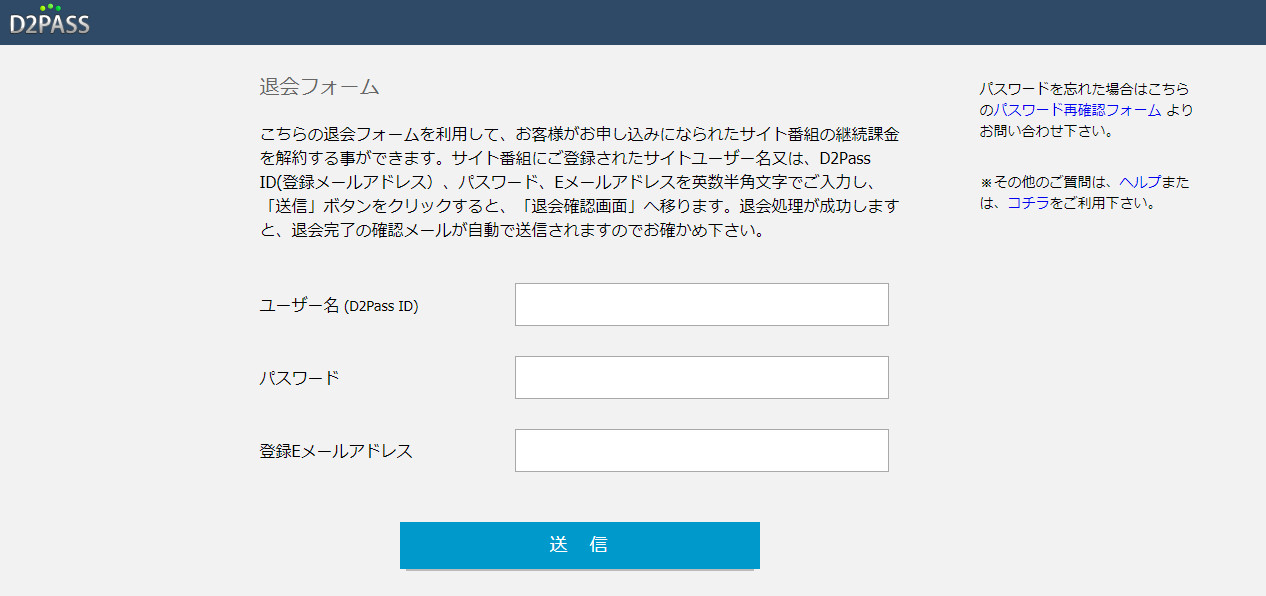Viewport: 1266px width, 596px height.
Task: Focus the ユーザー名 (D2Pass ID) input field
Action: point(701,304)
